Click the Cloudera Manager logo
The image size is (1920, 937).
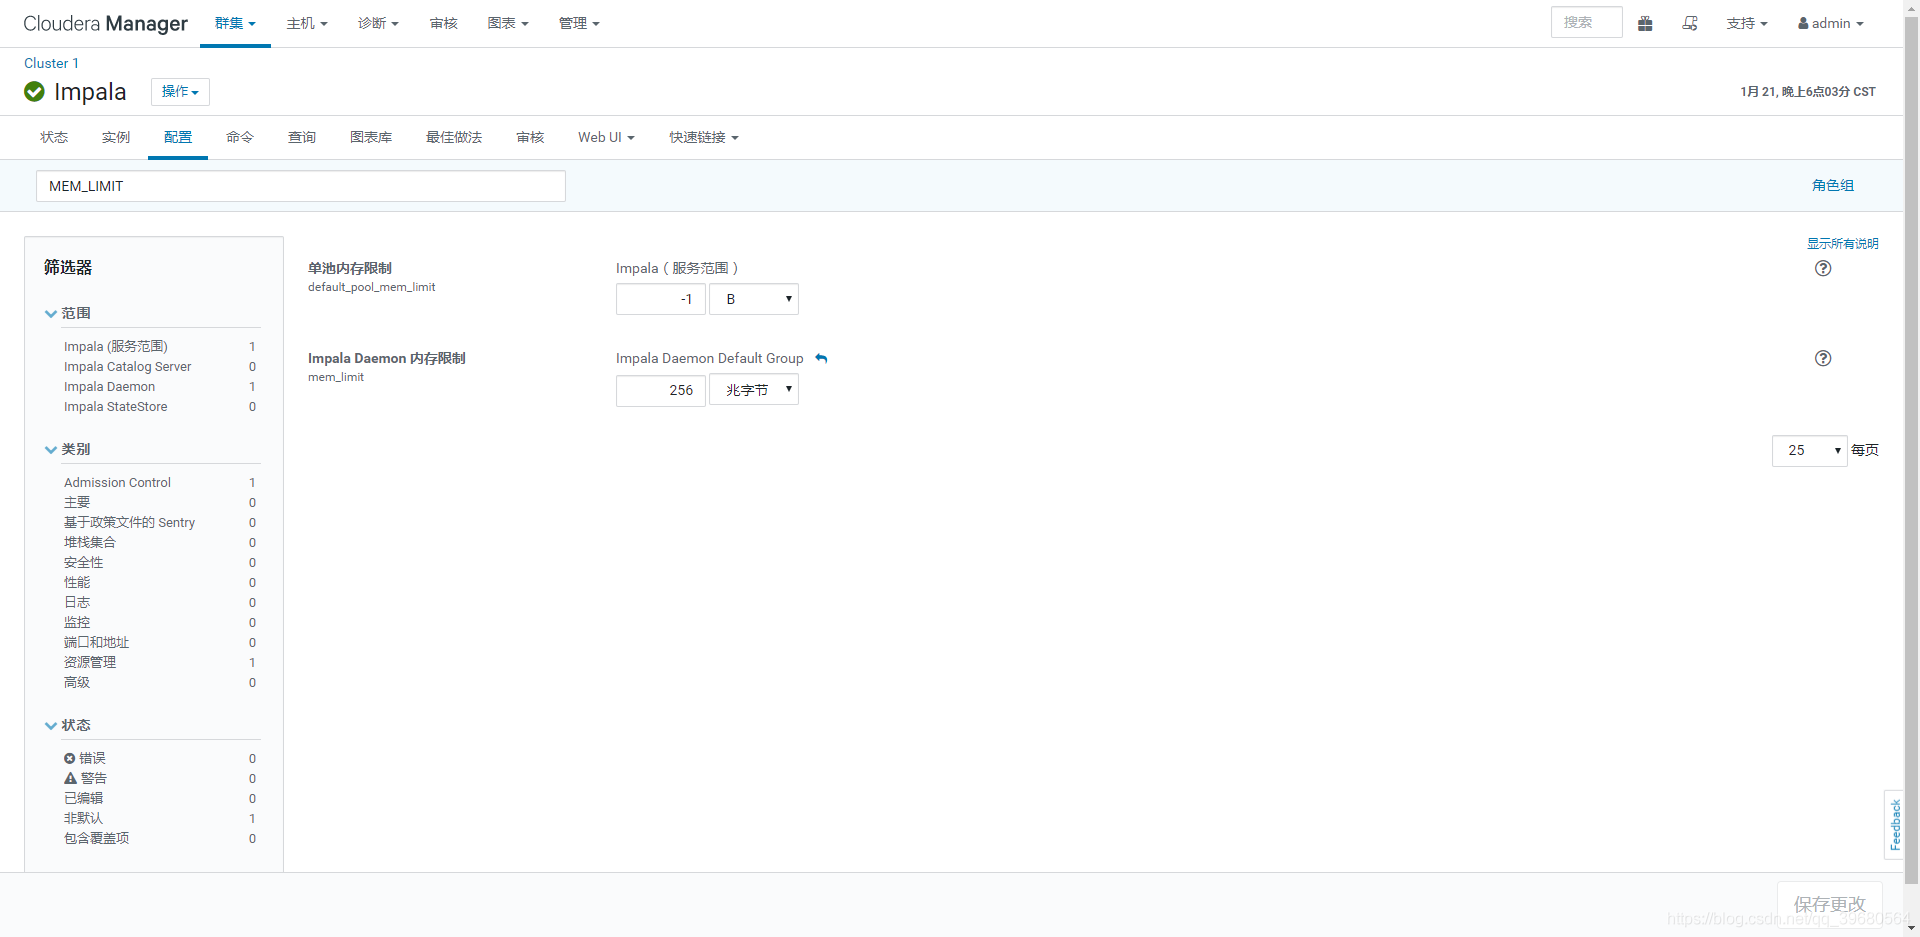[105, 23]
